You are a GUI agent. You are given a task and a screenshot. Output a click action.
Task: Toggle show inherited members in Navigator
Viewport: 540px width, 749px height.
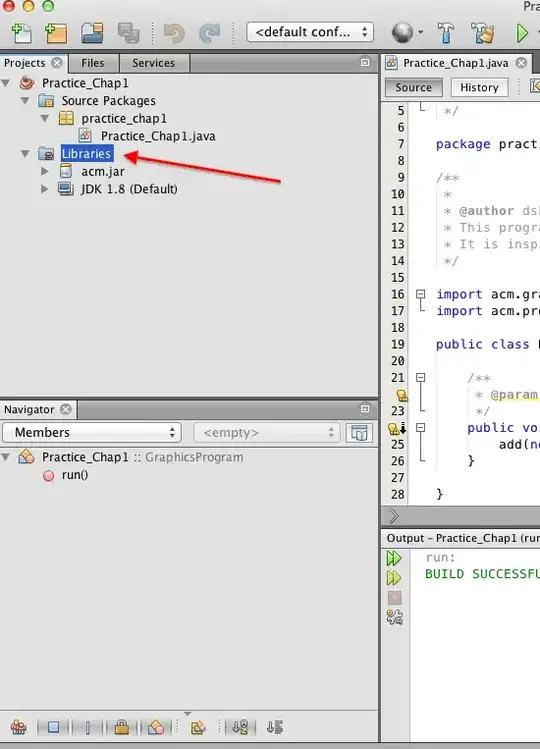pyautogui.click(x=18, y=727)
